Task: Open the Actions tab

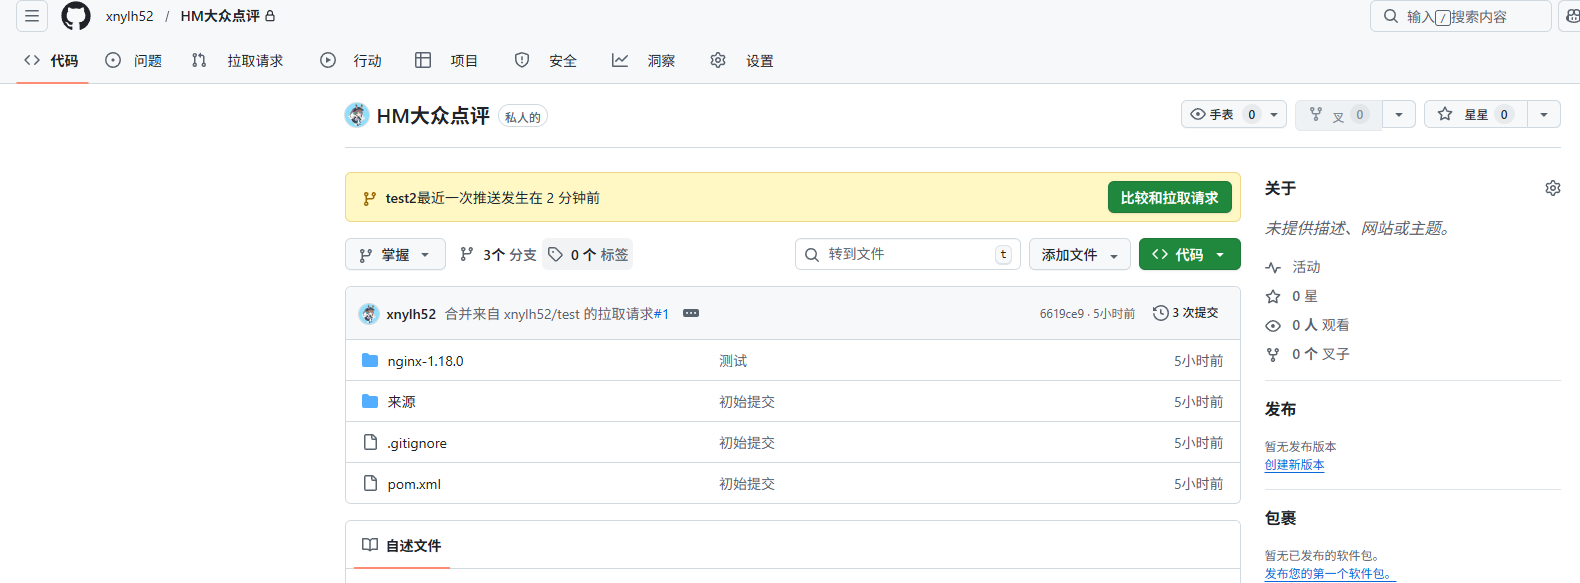Action: (x=351, y=61)
